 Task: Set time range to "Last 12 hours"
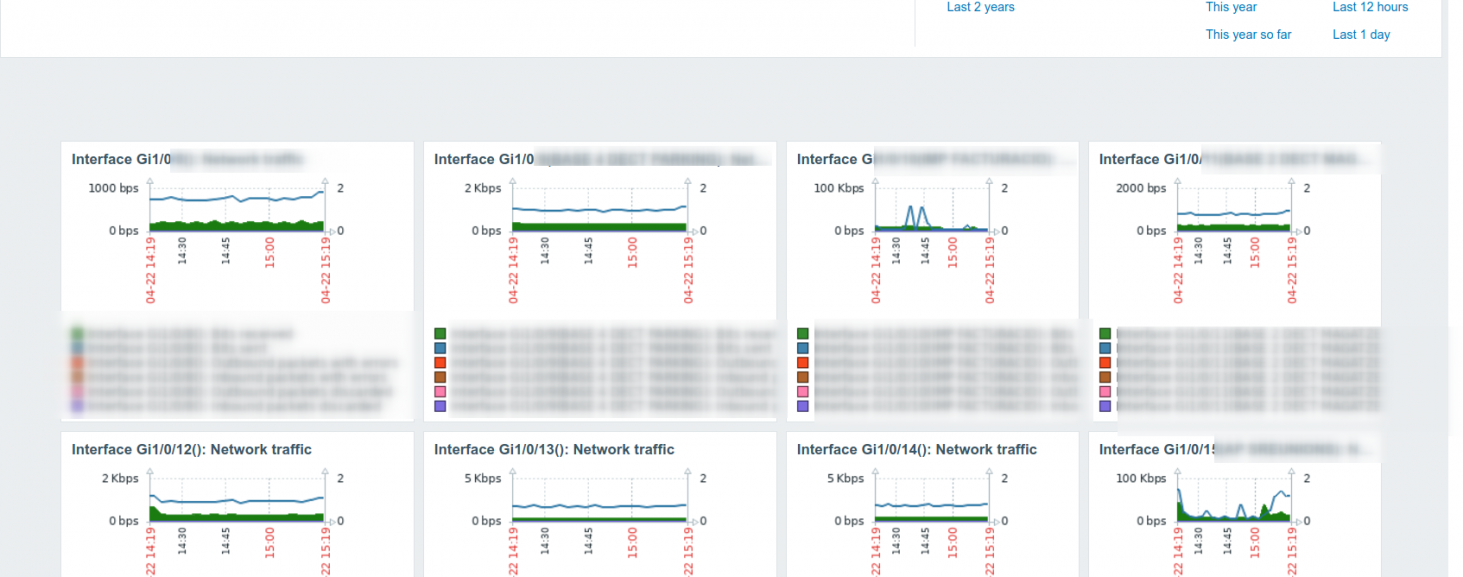click(1370, 7)
